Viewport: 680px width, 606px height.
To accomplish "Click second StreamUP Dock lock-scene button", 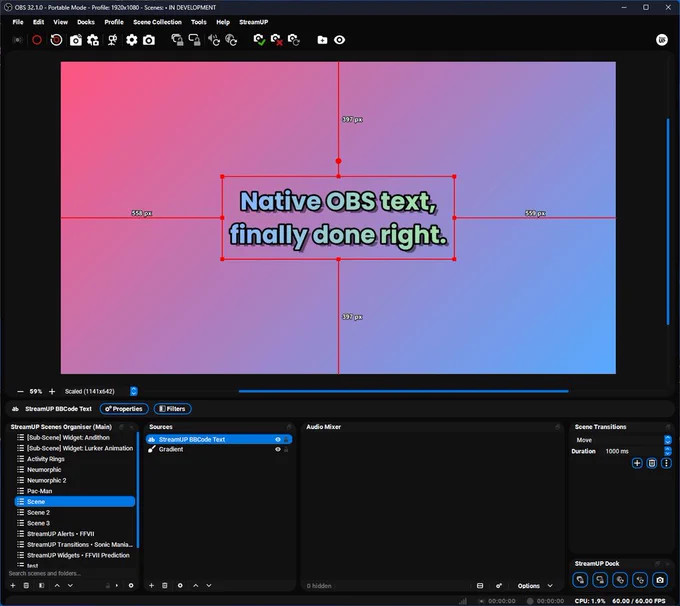I will pyautogui.click(x=600, y=580).
